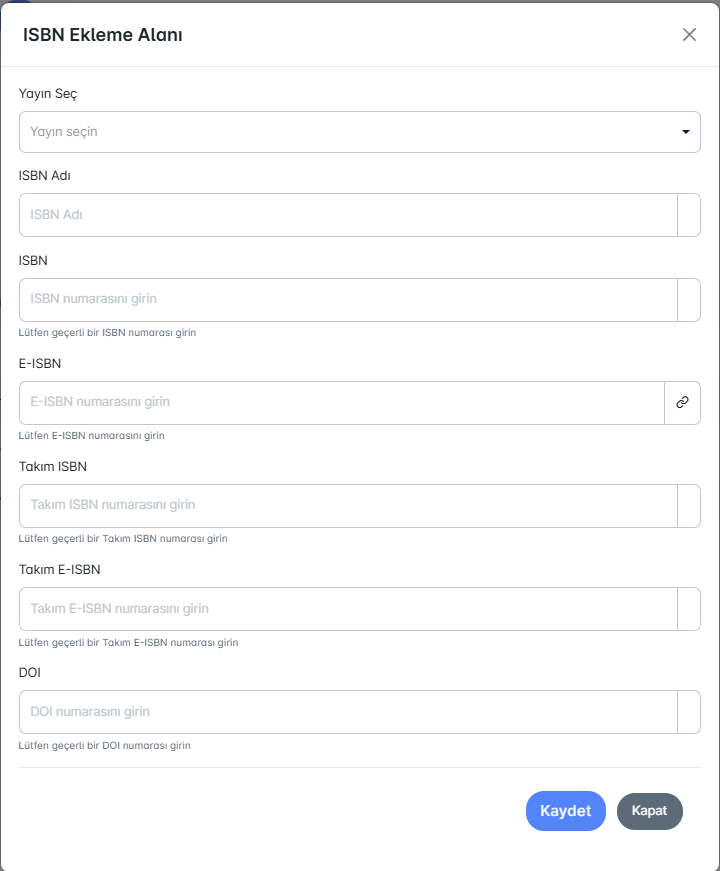
Task: Click the empty addon box beside the ISBN field
Action: 689,300
